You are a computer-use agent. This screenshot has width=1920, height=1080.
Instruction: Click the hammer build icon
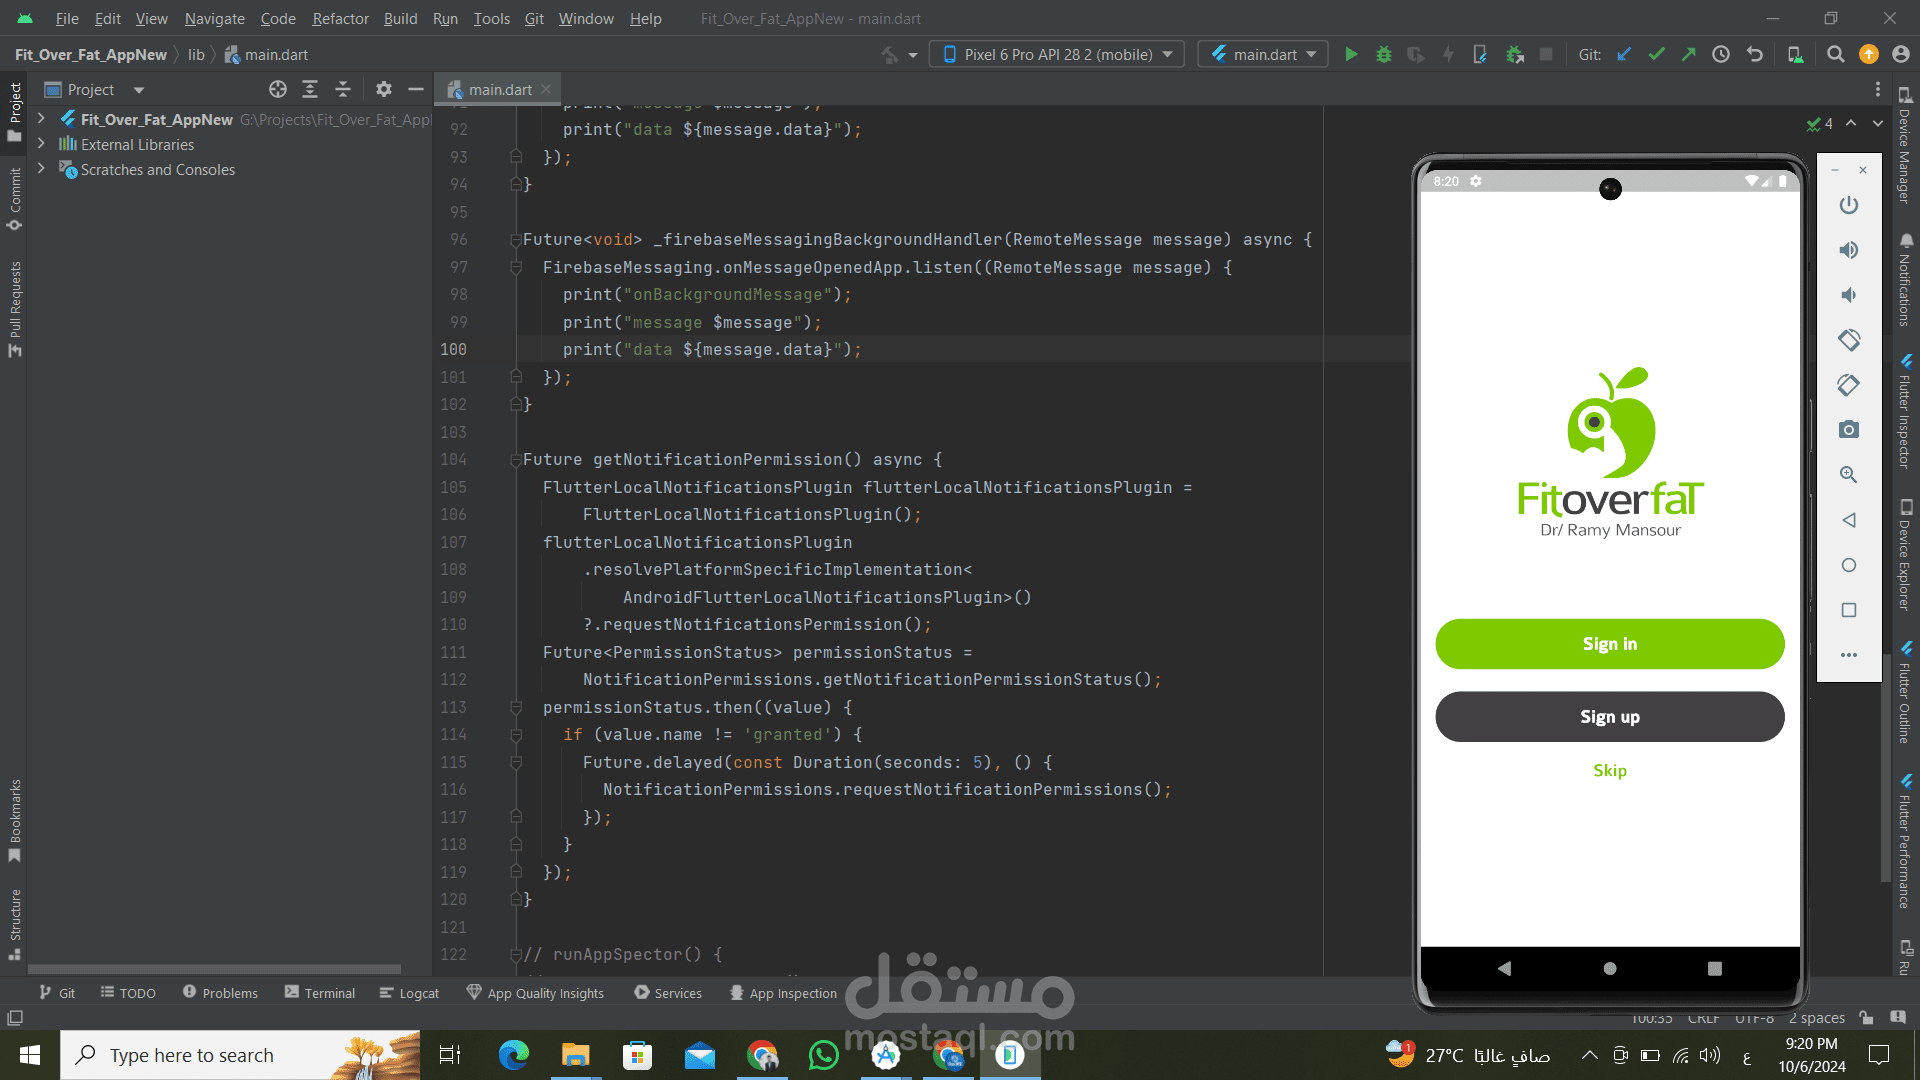(890, 55)
